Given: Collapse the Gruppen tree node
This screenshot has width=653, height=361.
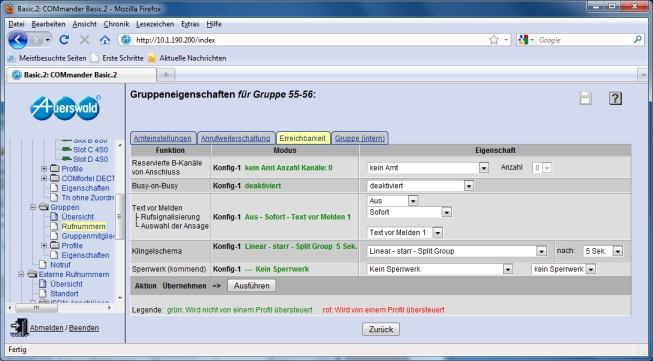Looking at the screenshot, I should point(32,207).
